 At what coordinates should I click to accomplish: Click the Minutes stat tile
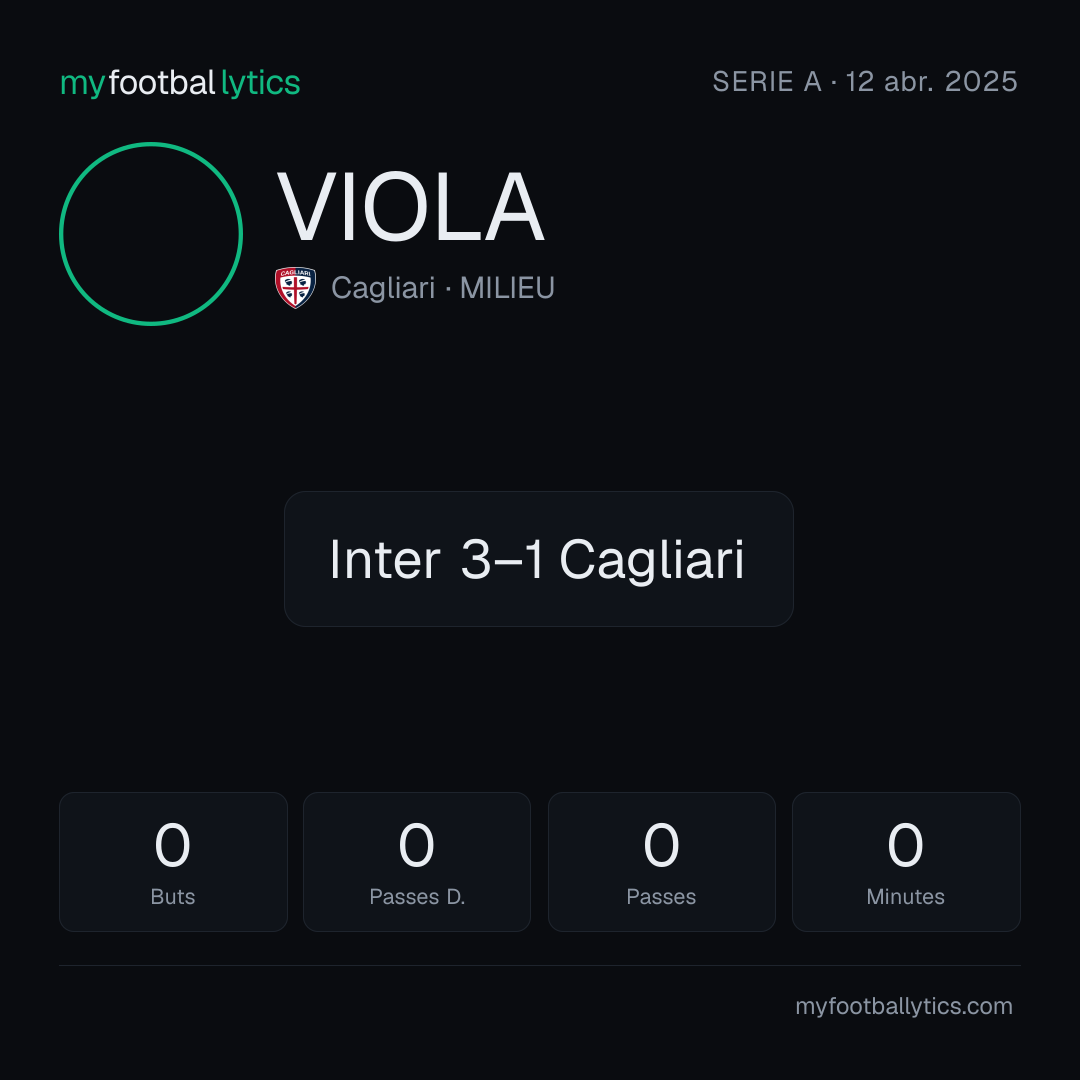906,862
